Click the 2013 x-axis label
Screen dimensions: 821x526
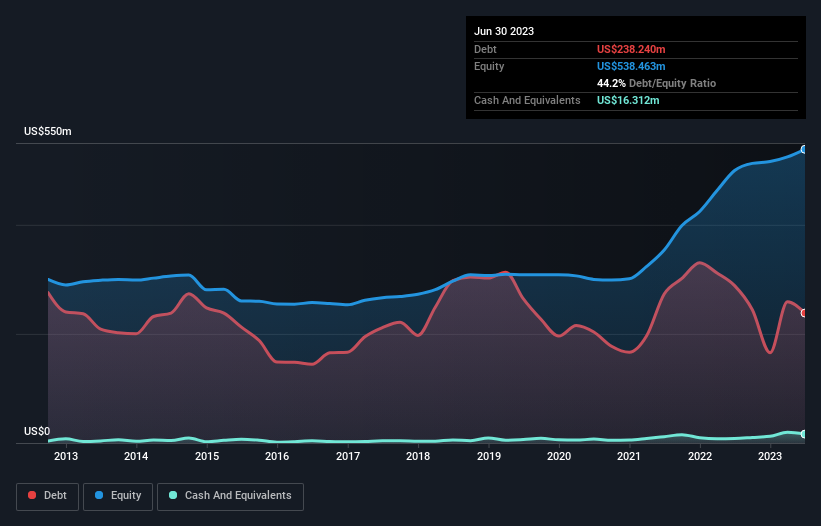point(66,456)
